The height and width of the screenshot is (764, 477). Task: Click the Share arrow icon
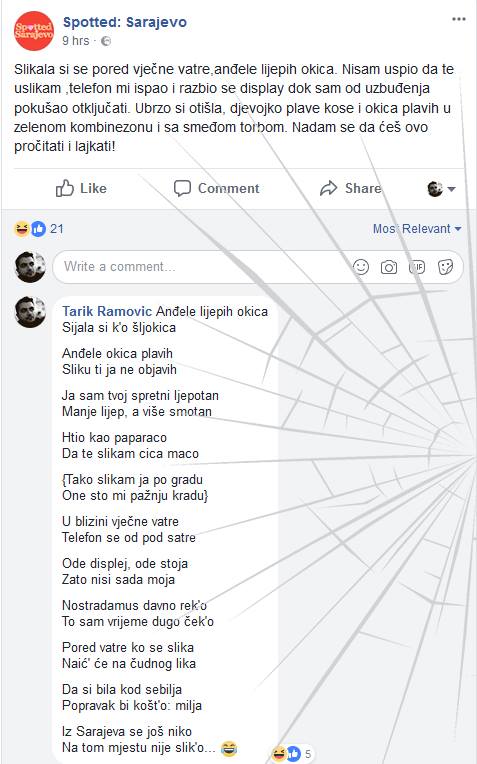click(328, 188)
